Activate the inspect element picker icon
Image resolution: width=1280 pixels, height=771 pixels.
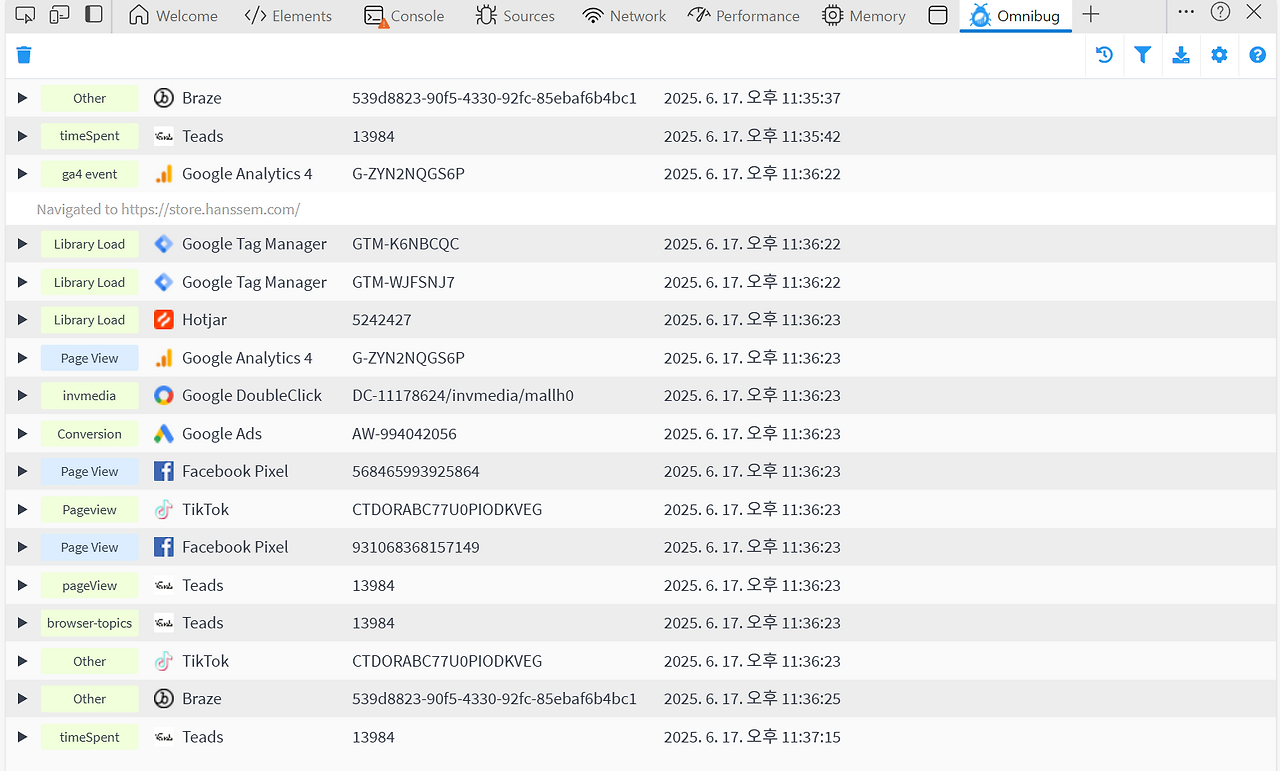point(25,15)
